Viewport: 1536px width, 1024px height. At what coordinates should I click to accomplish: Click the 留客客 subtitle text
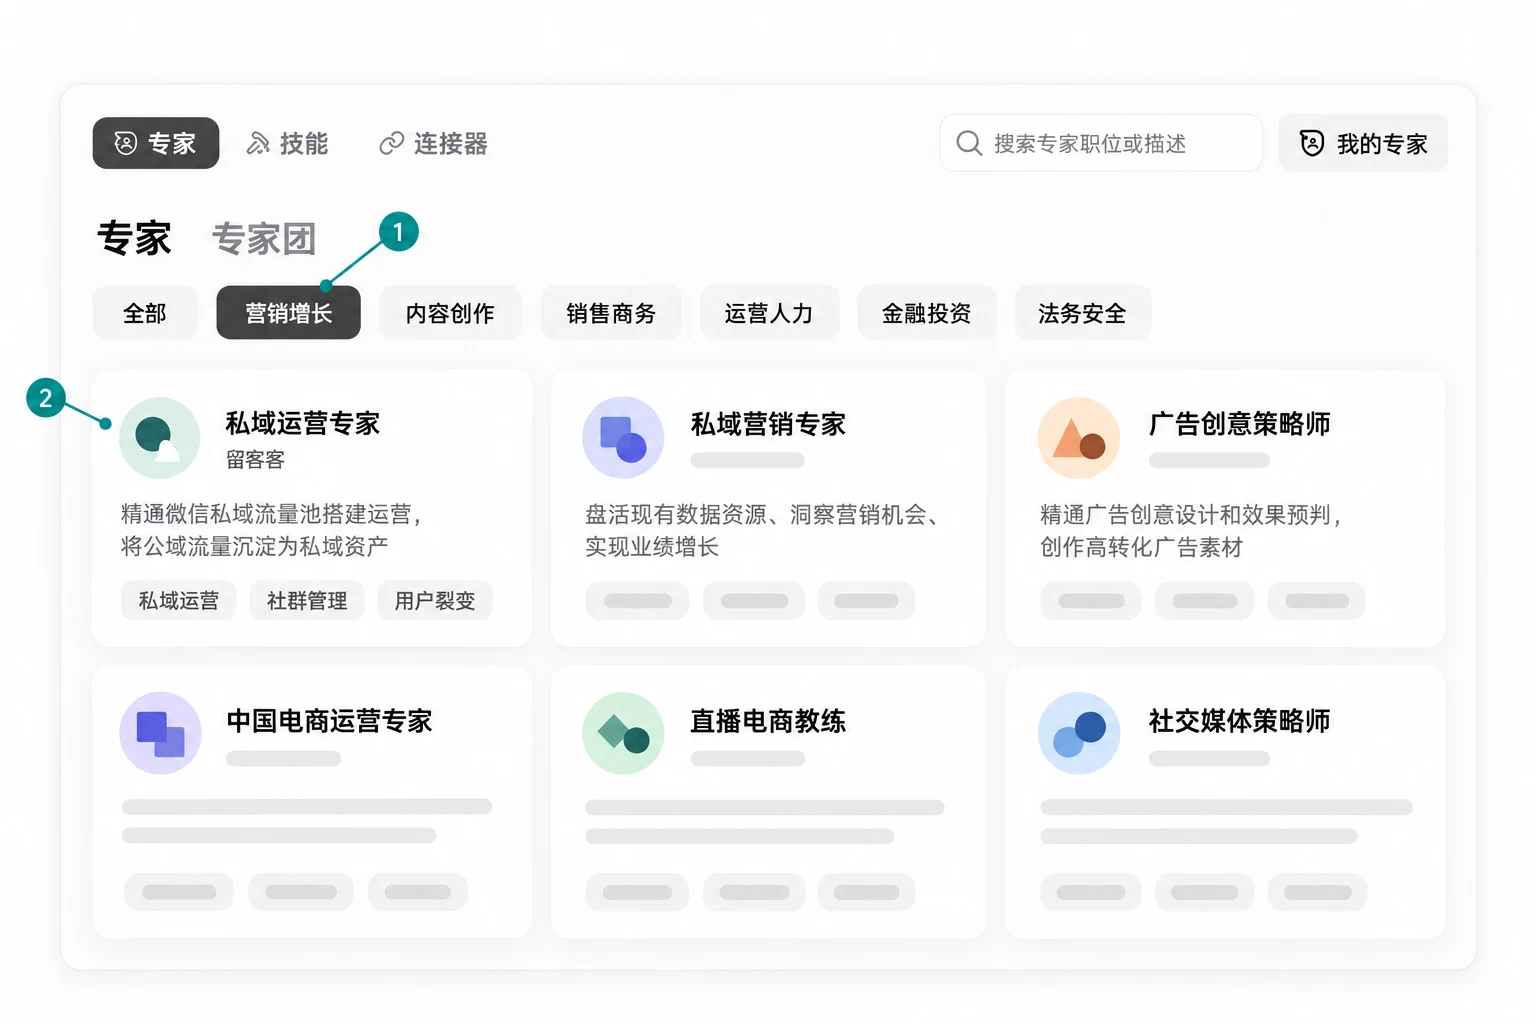coord(255,460)
